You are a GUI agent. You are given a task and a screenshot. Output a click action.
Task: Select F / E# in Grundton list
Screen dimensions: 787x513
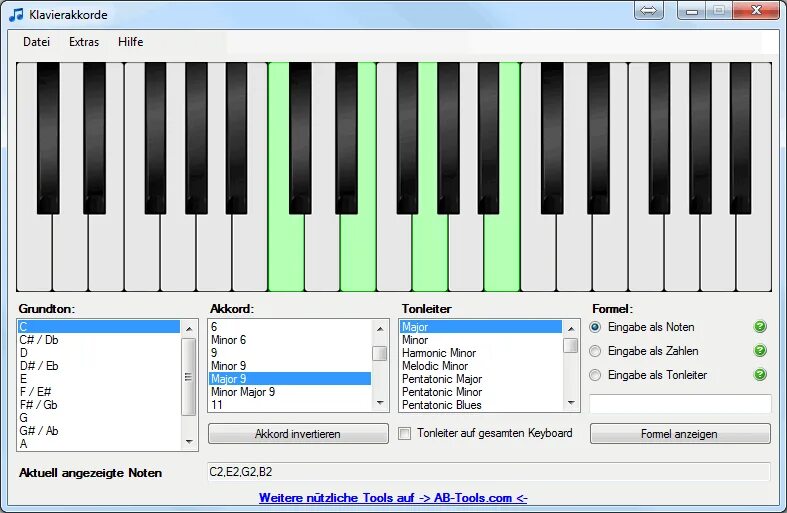pyautogui.click(x=99, y=392)
